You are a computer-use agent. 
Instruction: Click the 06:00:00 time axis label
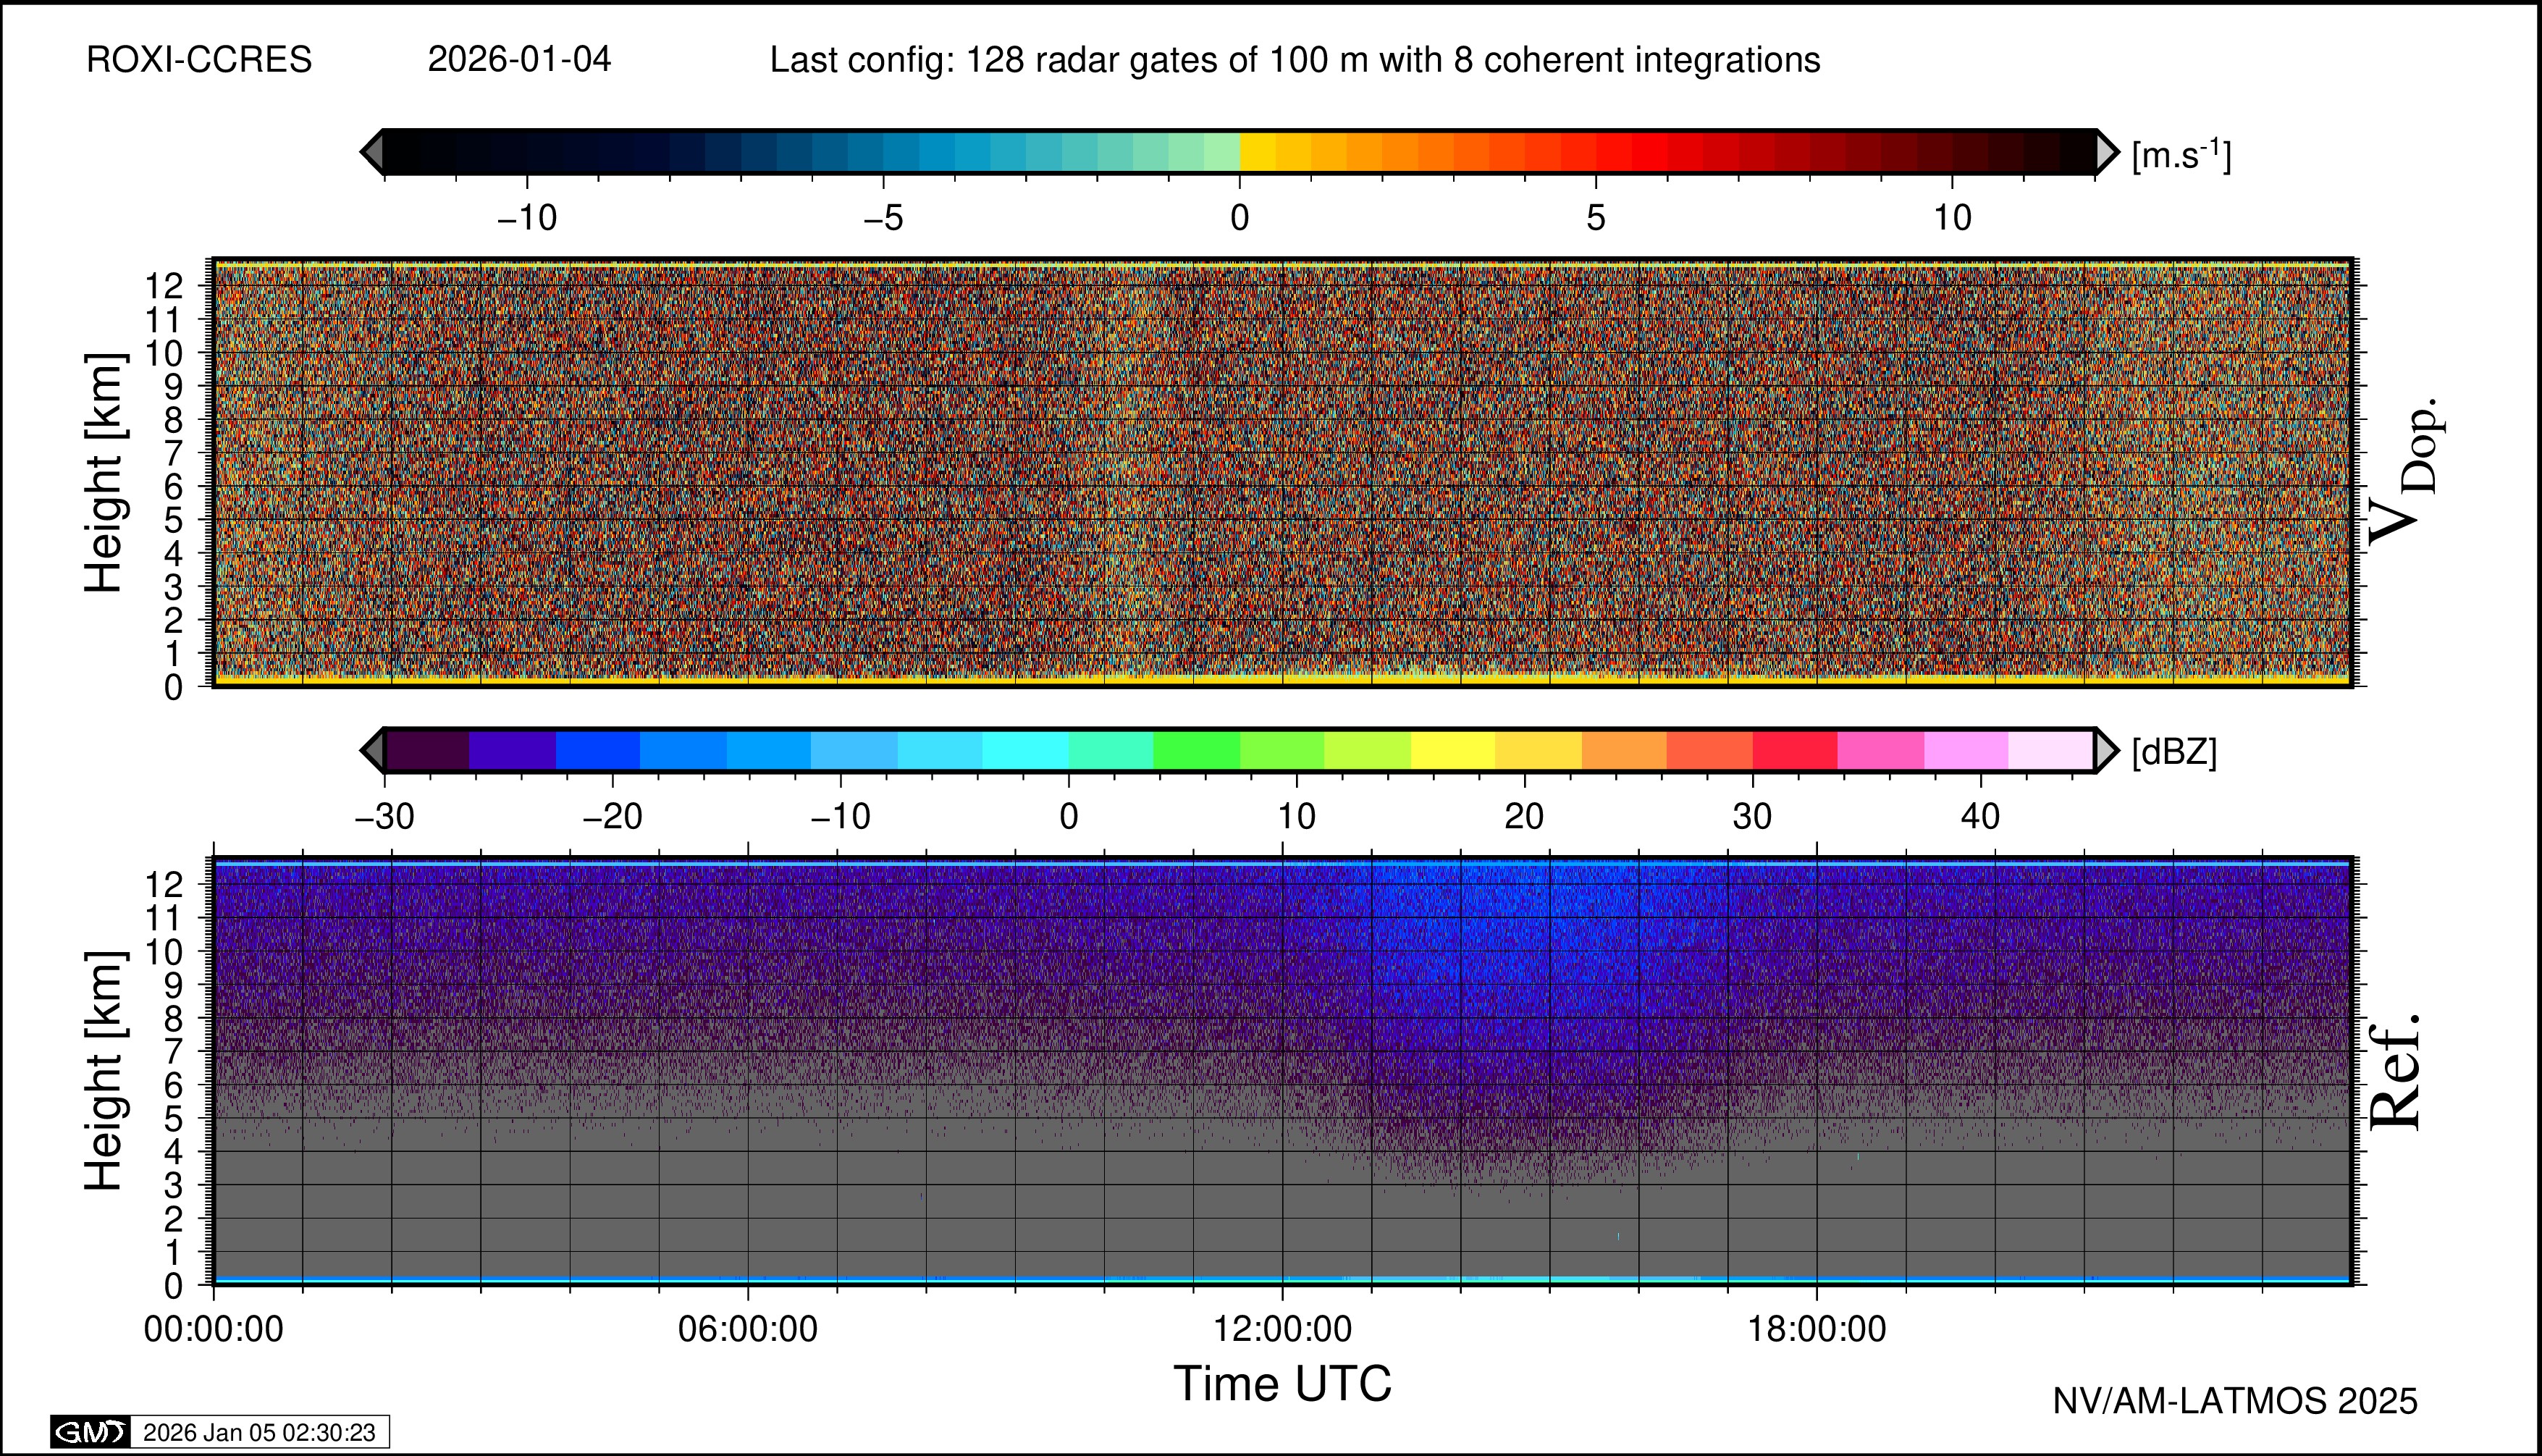[747, 1329]
